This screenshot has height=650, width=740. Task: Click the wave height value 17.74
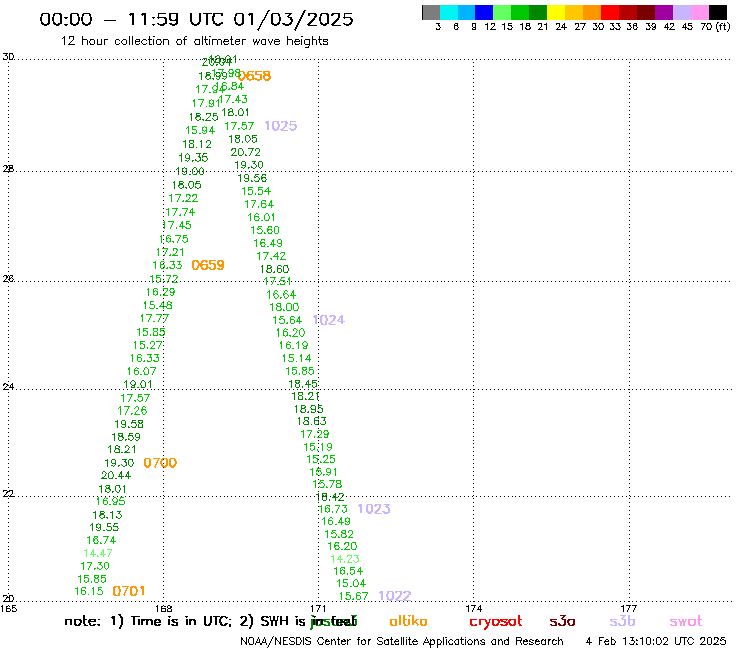(x=180, y=212)
